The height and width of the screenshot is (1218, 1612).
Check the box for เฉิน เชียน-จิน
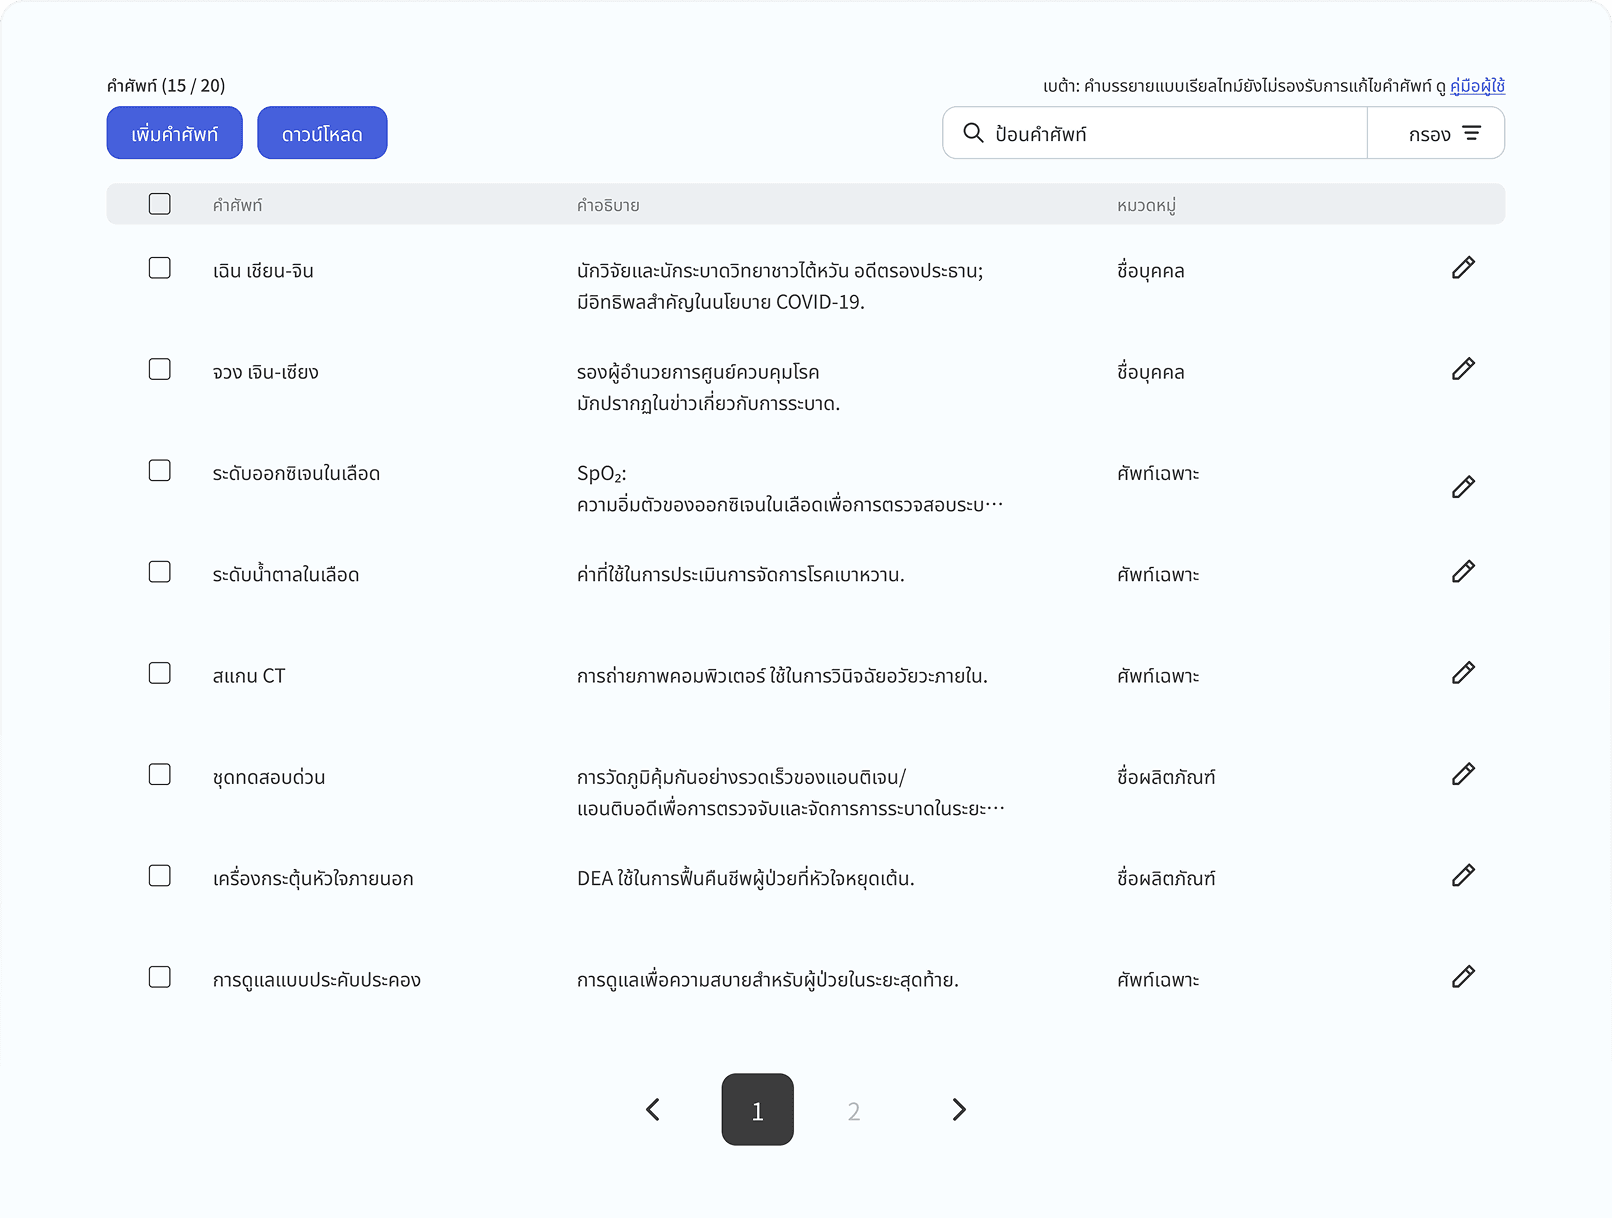point(160,268)
